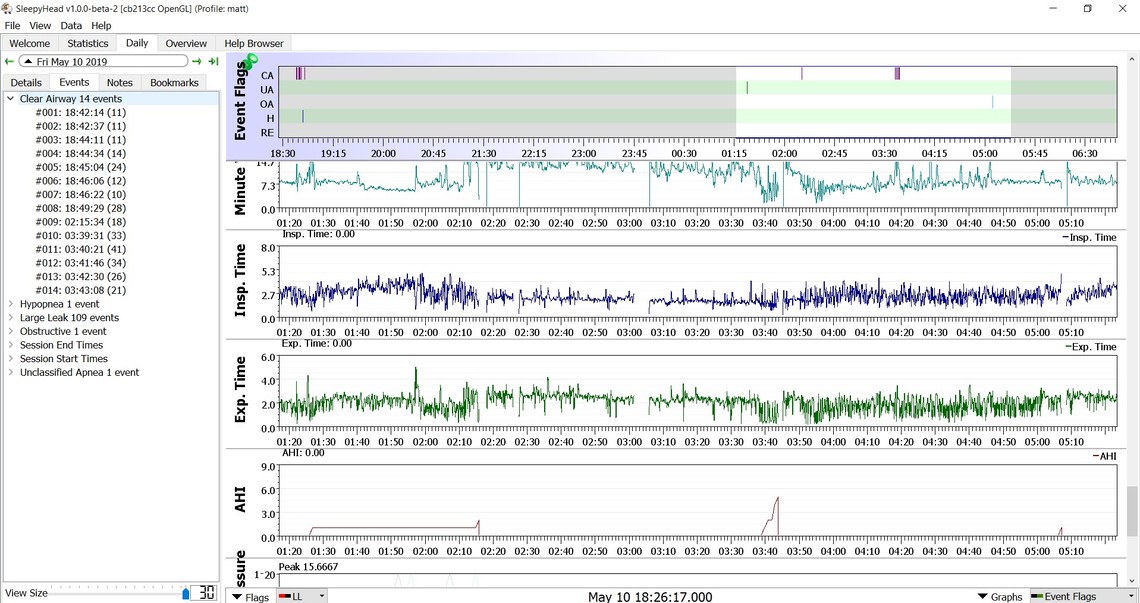Viewport: 1140px width, 603px height.
Task: Expand the Session Start Times group
Action: pyautogui.click(x=10, y=359)
